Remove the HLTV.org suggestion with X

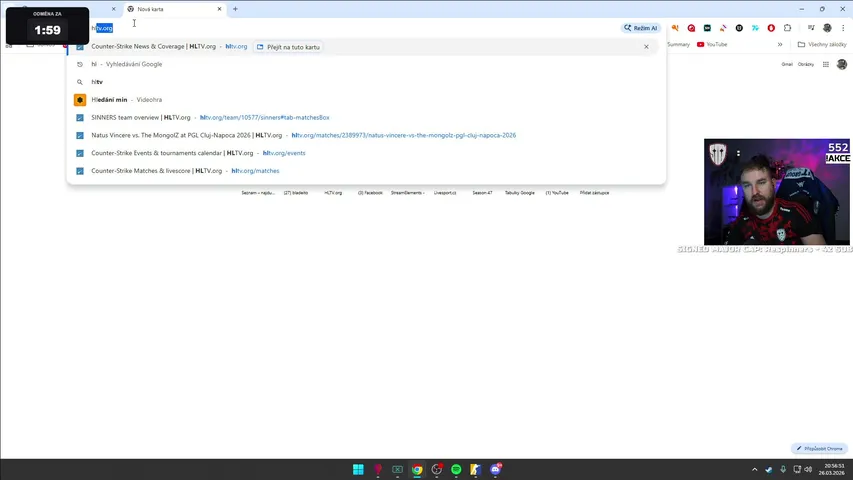[x=646, y=47]
